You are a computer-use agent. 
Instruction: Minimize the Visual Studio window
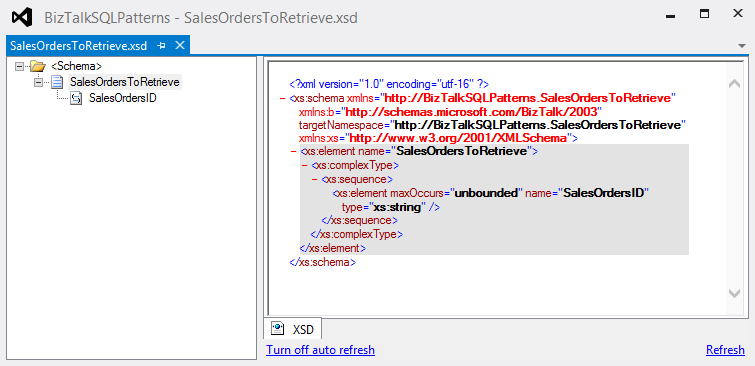click(670, 15)
